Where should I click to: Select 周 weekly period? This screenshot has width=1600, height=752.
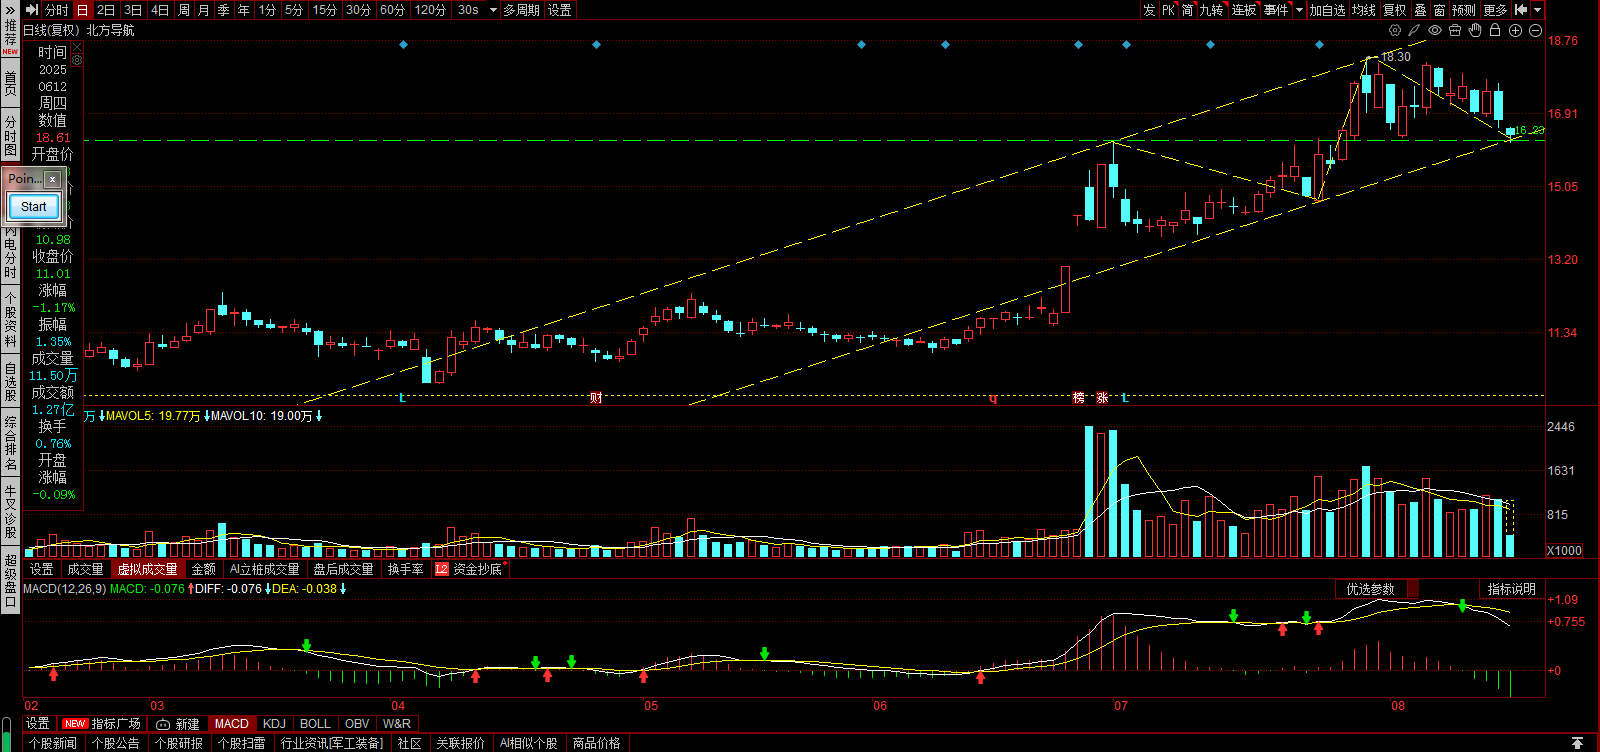point(183,10)
